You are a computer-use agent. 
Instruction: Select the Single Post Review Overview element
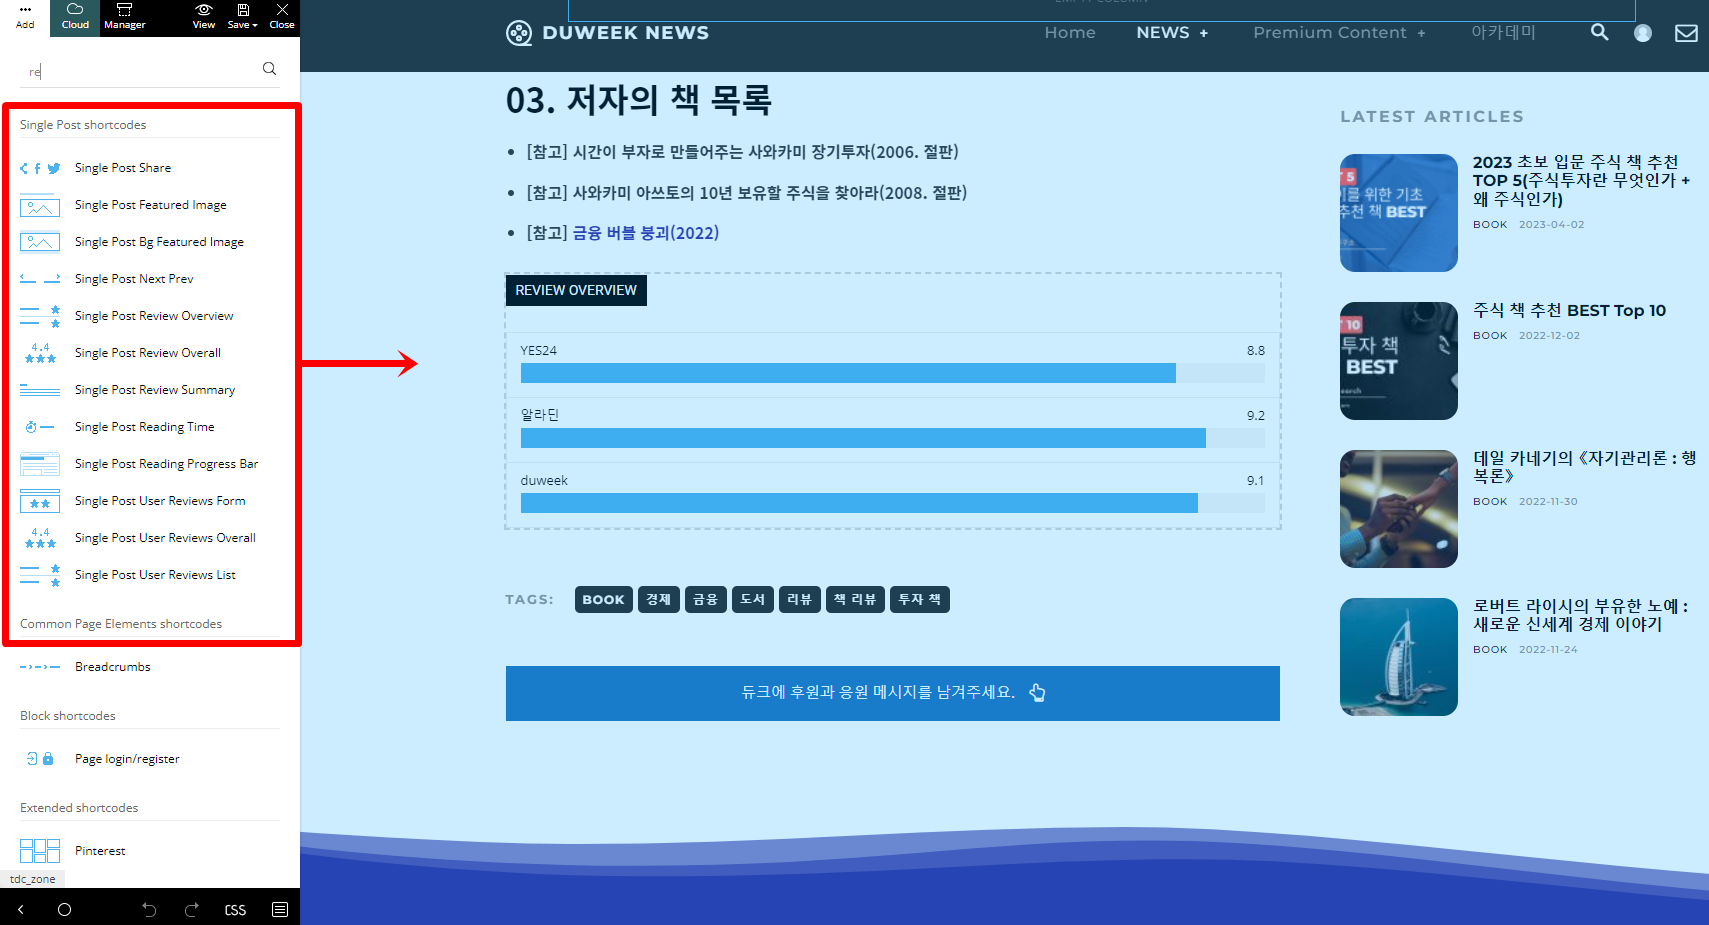[x=150, y=316]
